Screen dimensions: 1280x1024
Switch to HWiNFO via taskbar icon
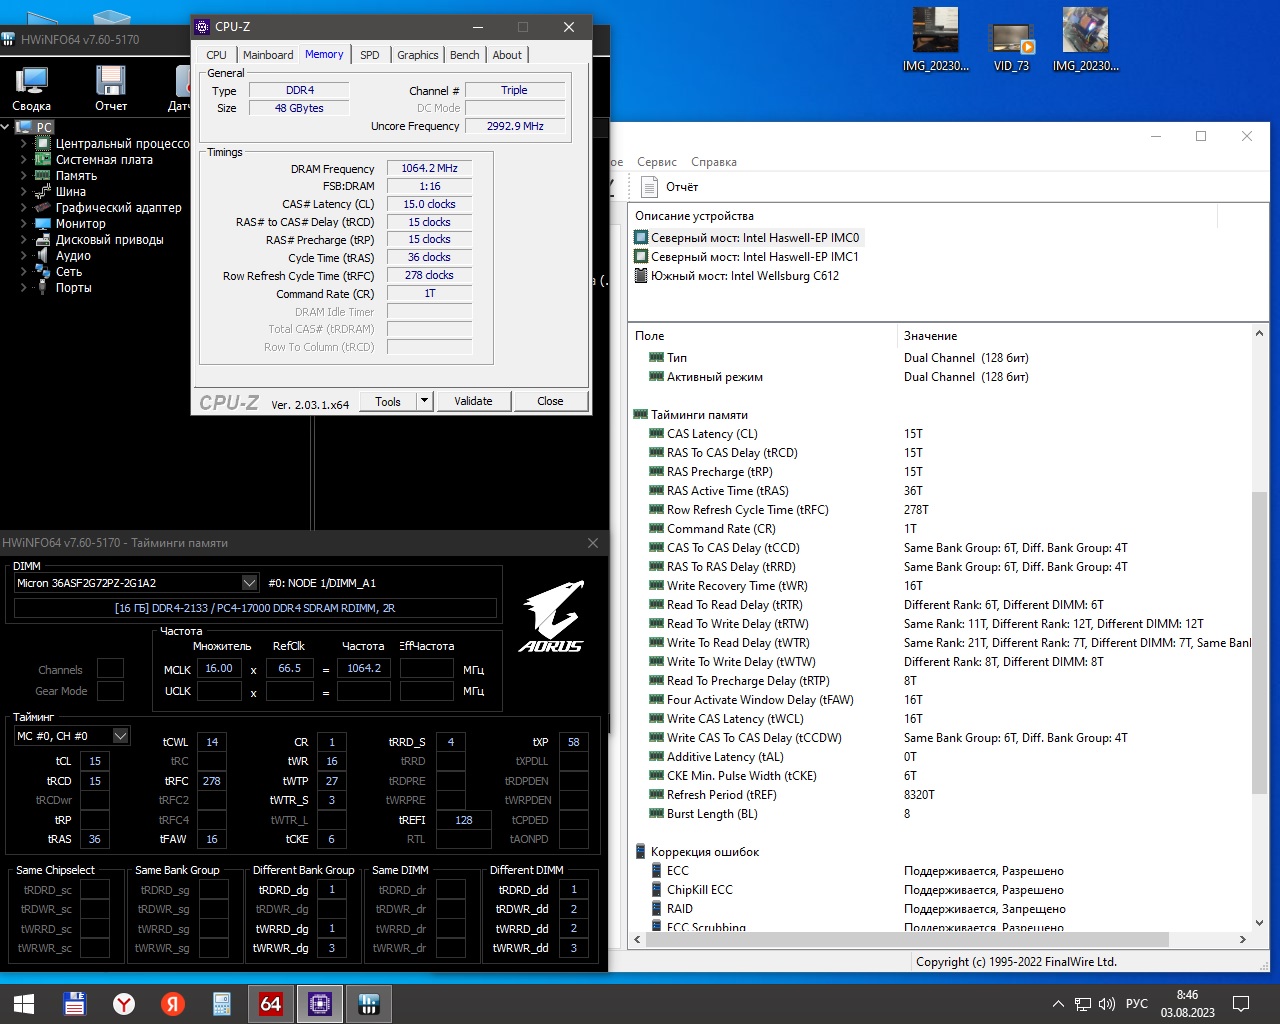pos(369,1004)
